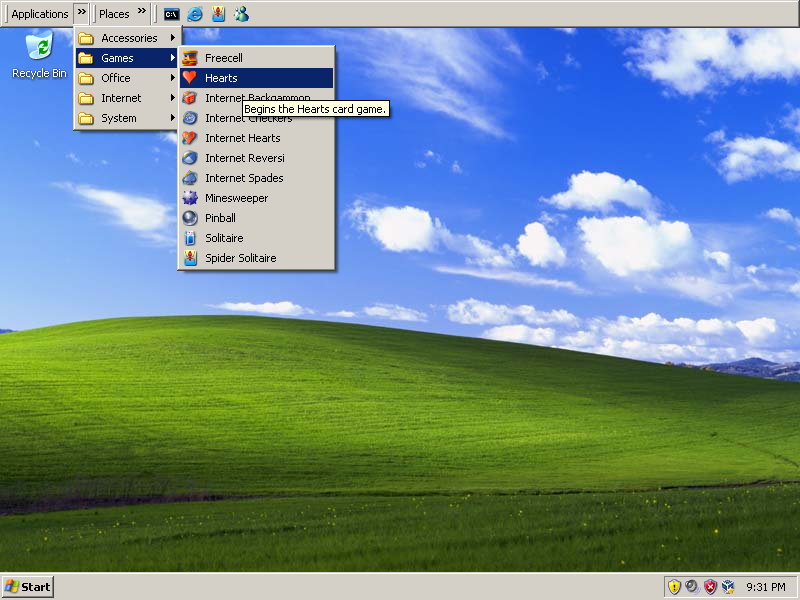Open Internet Explorer quick launch icon
This screenshot has height=600, width=800.
pyautogui.click(x=195, y=14)
